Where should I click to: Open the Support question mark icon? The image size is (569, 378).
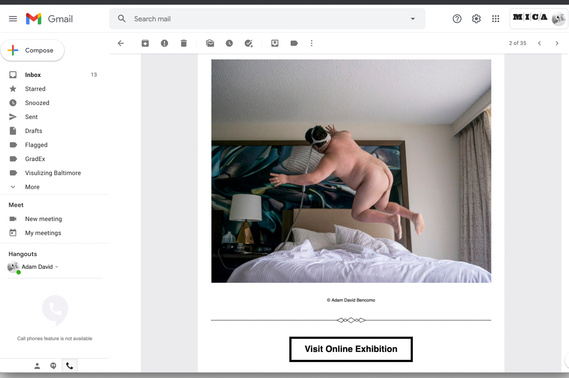click(457, 19)
